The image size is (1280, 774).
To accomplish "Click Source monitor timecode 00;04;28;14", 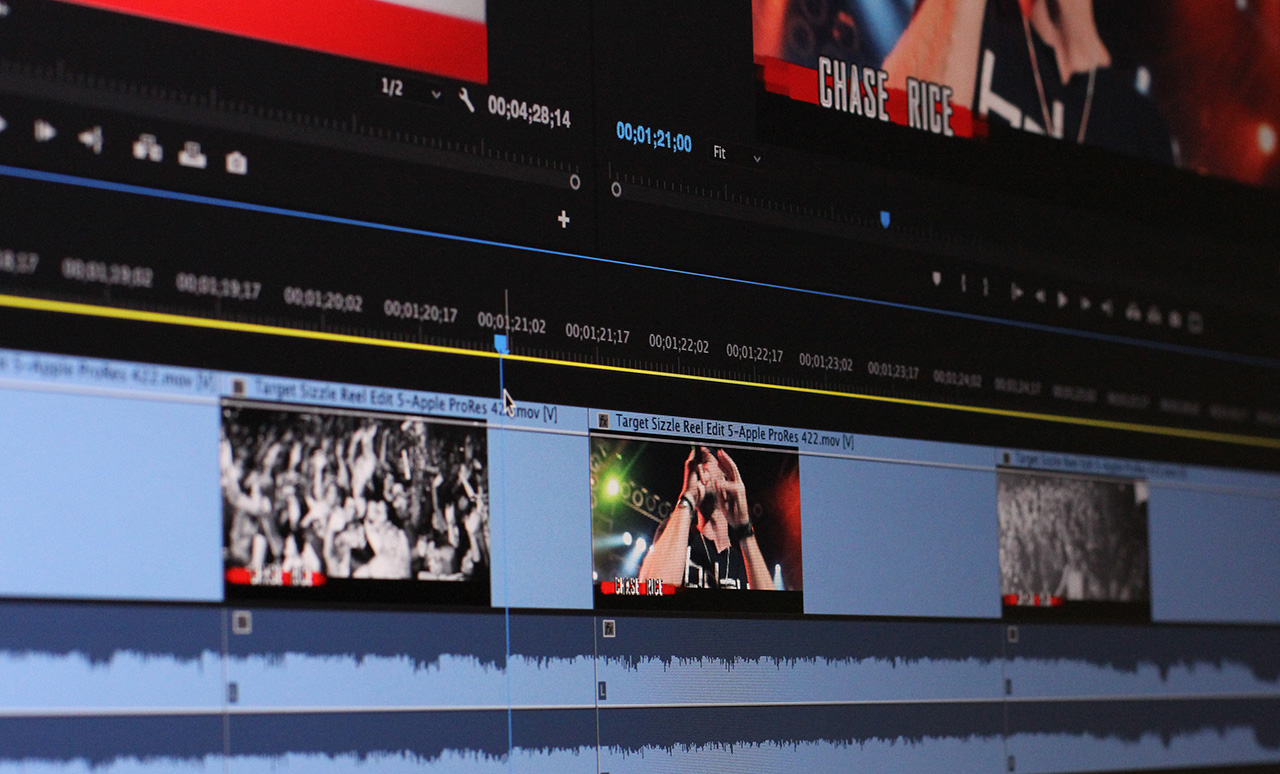I will 529,111.
